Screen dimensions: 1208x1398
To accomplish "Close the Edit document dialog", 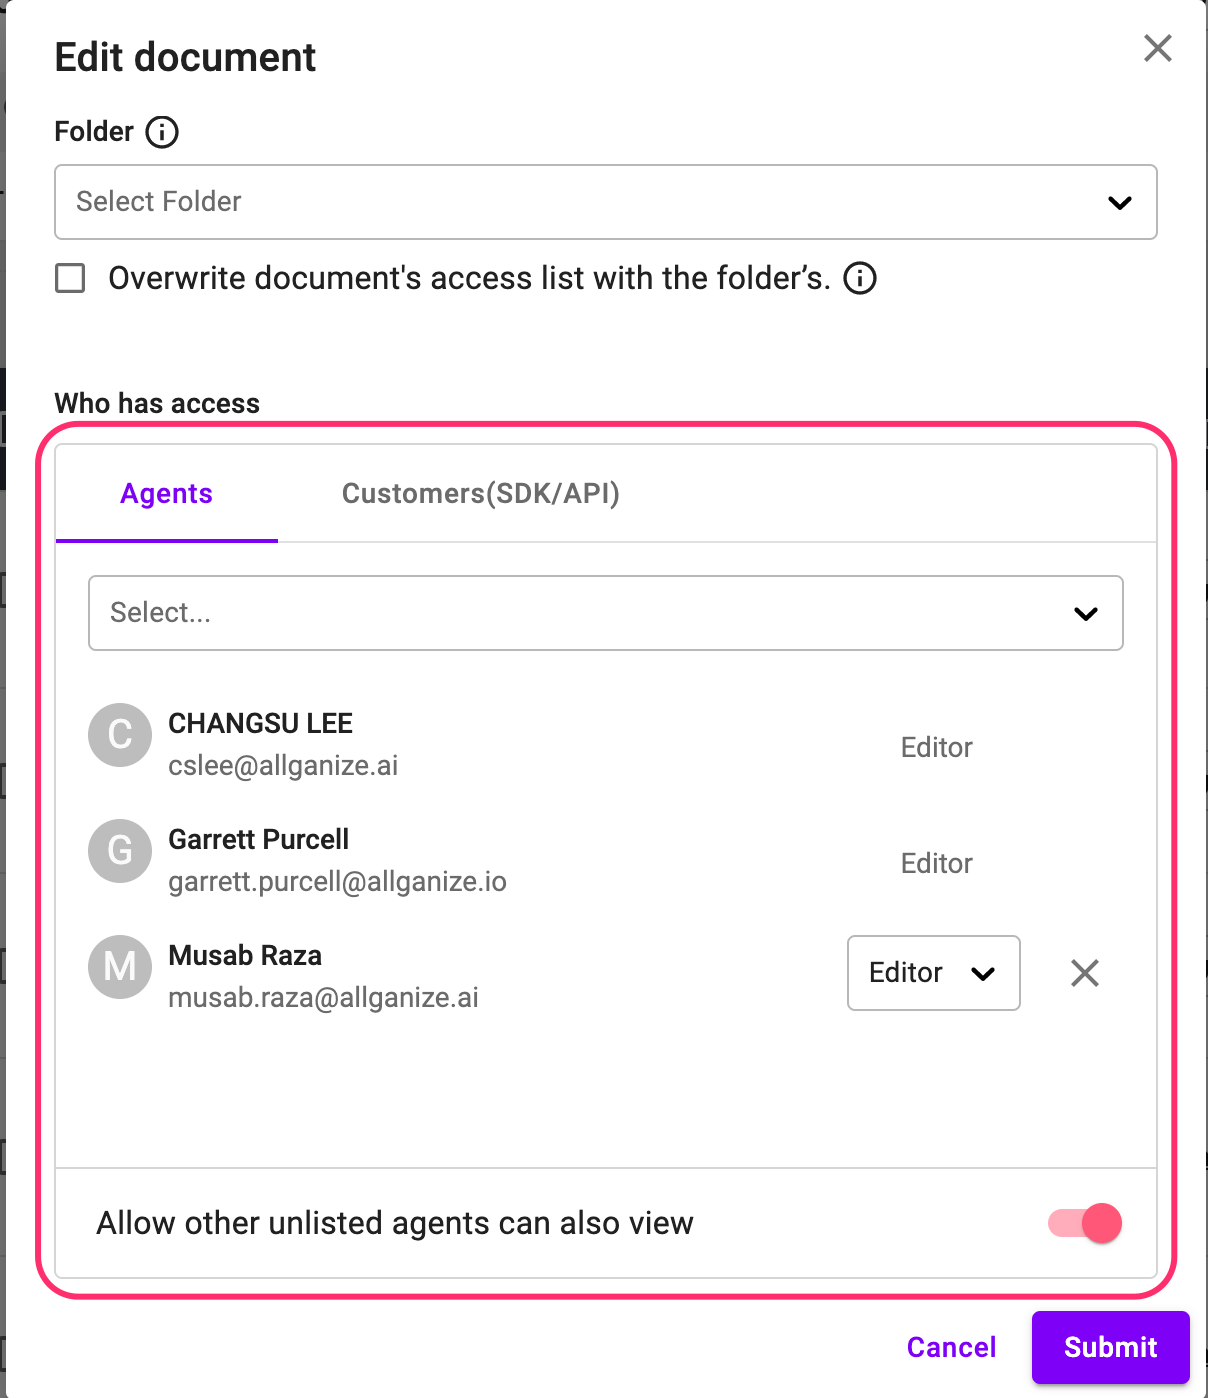I will (x=1157, y=48).
